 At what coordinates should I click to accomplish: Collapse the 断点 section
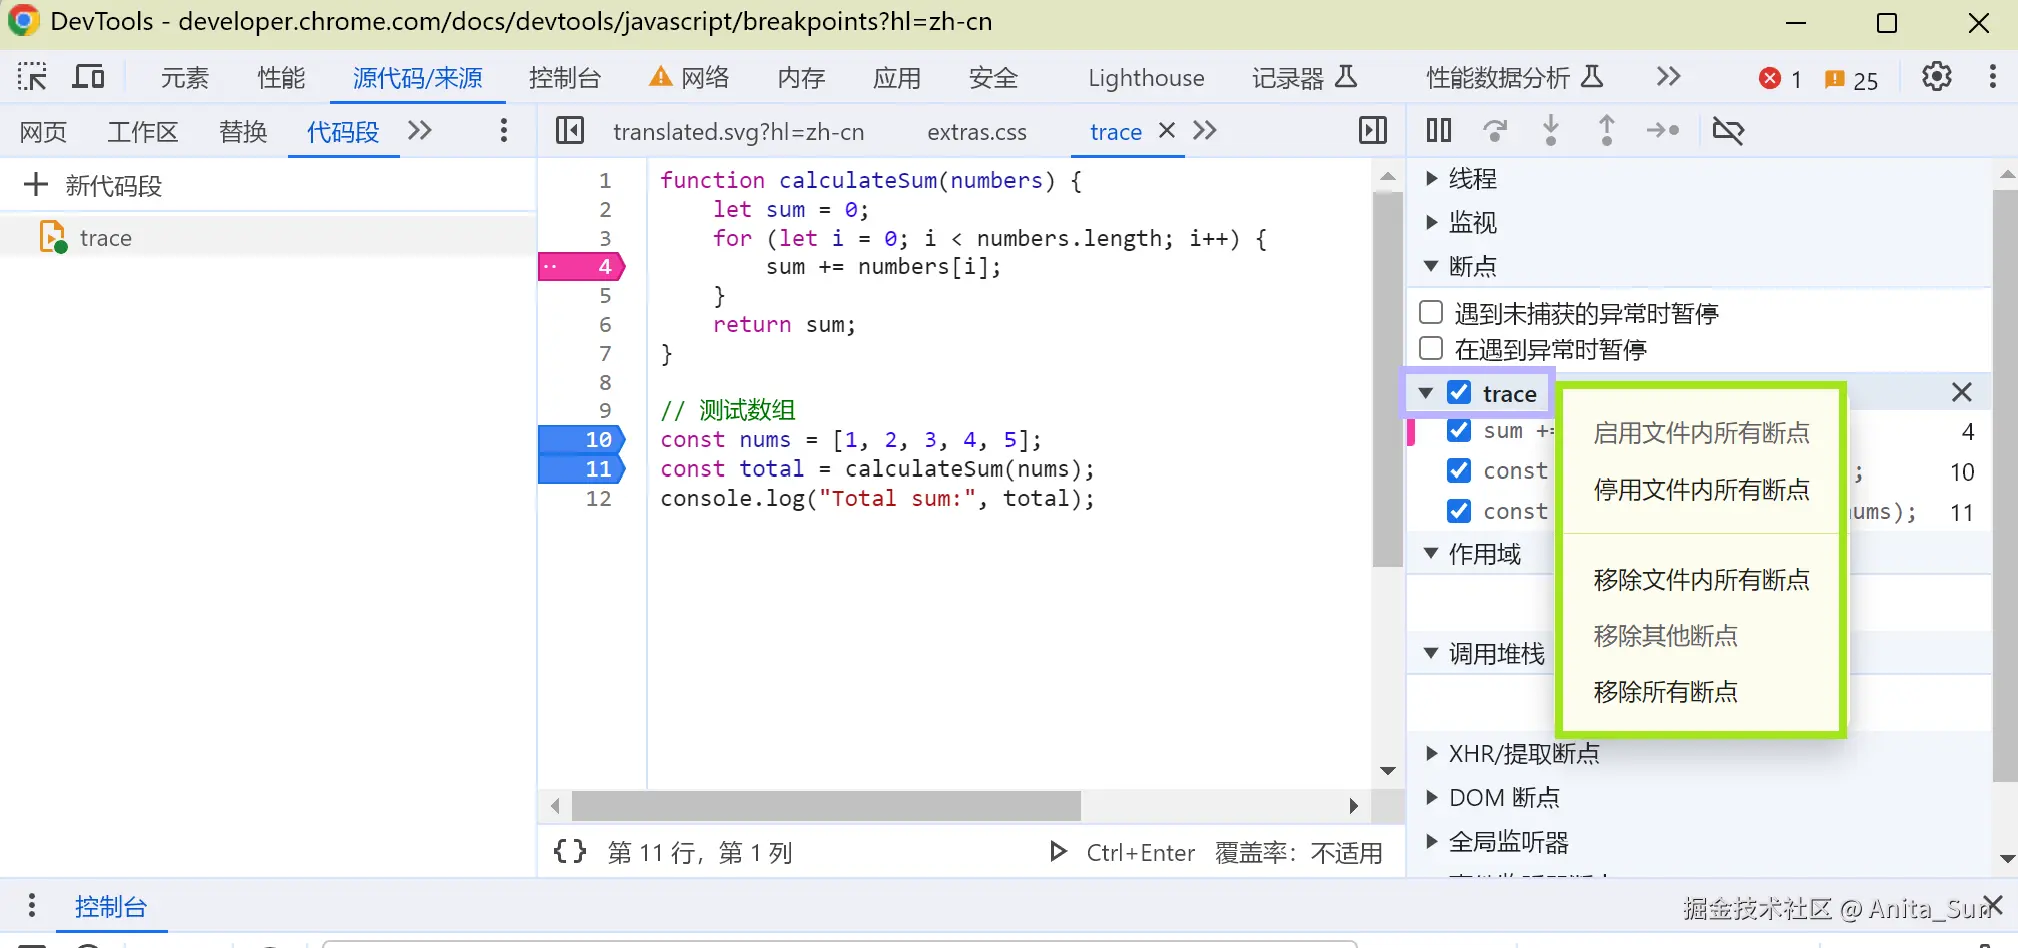[1431, 266]
